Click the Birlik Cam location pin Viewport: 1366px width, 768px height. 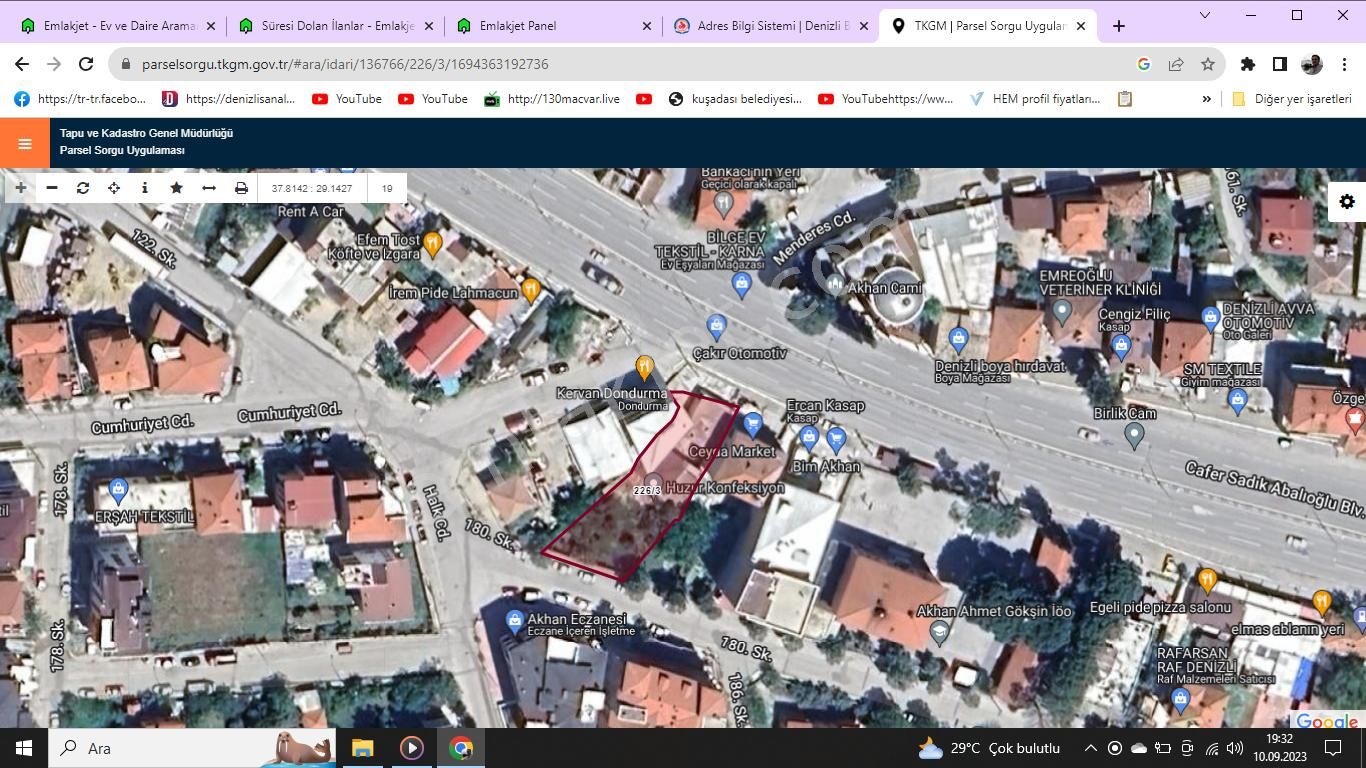[1133, 435]
